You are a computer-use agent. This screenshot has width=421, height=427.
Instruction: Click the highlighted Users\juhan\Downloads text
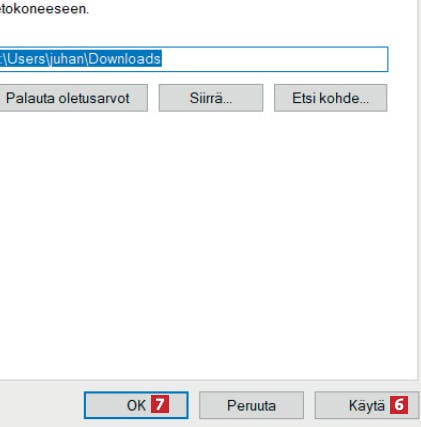(x=81, y=59)
